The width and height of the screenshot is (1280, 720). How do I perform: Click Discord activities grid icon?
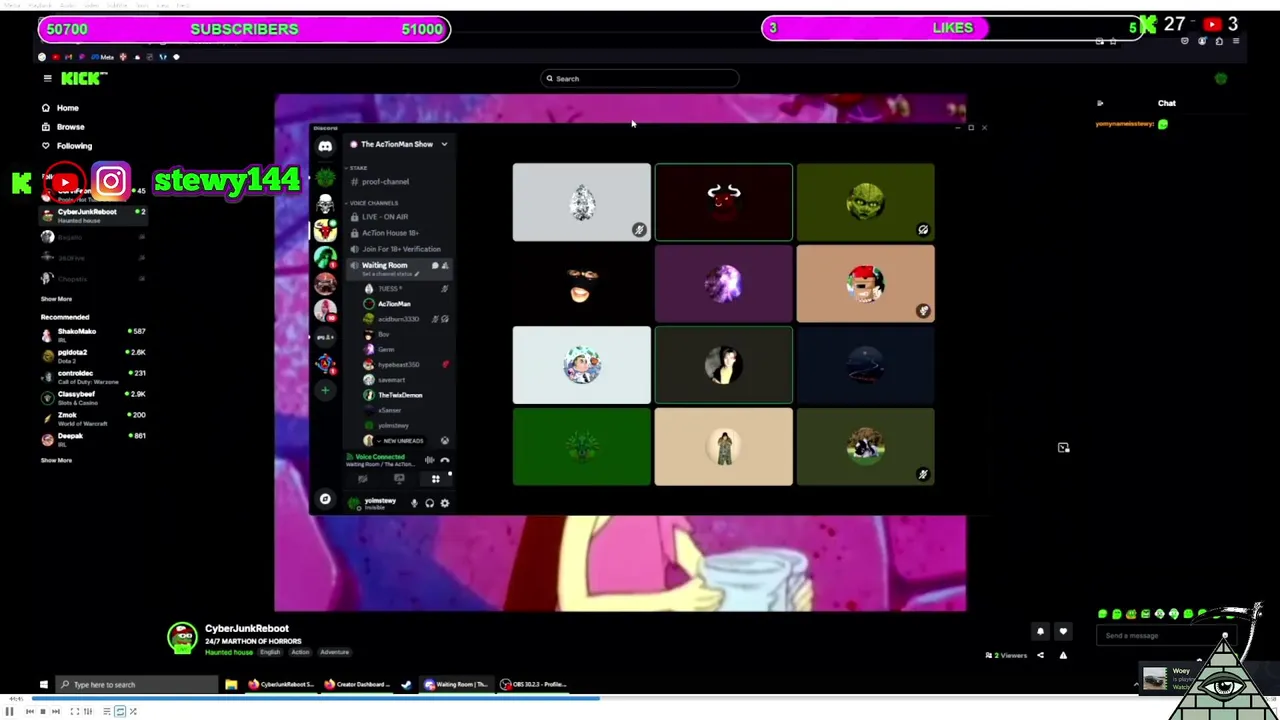click(435, 479)
